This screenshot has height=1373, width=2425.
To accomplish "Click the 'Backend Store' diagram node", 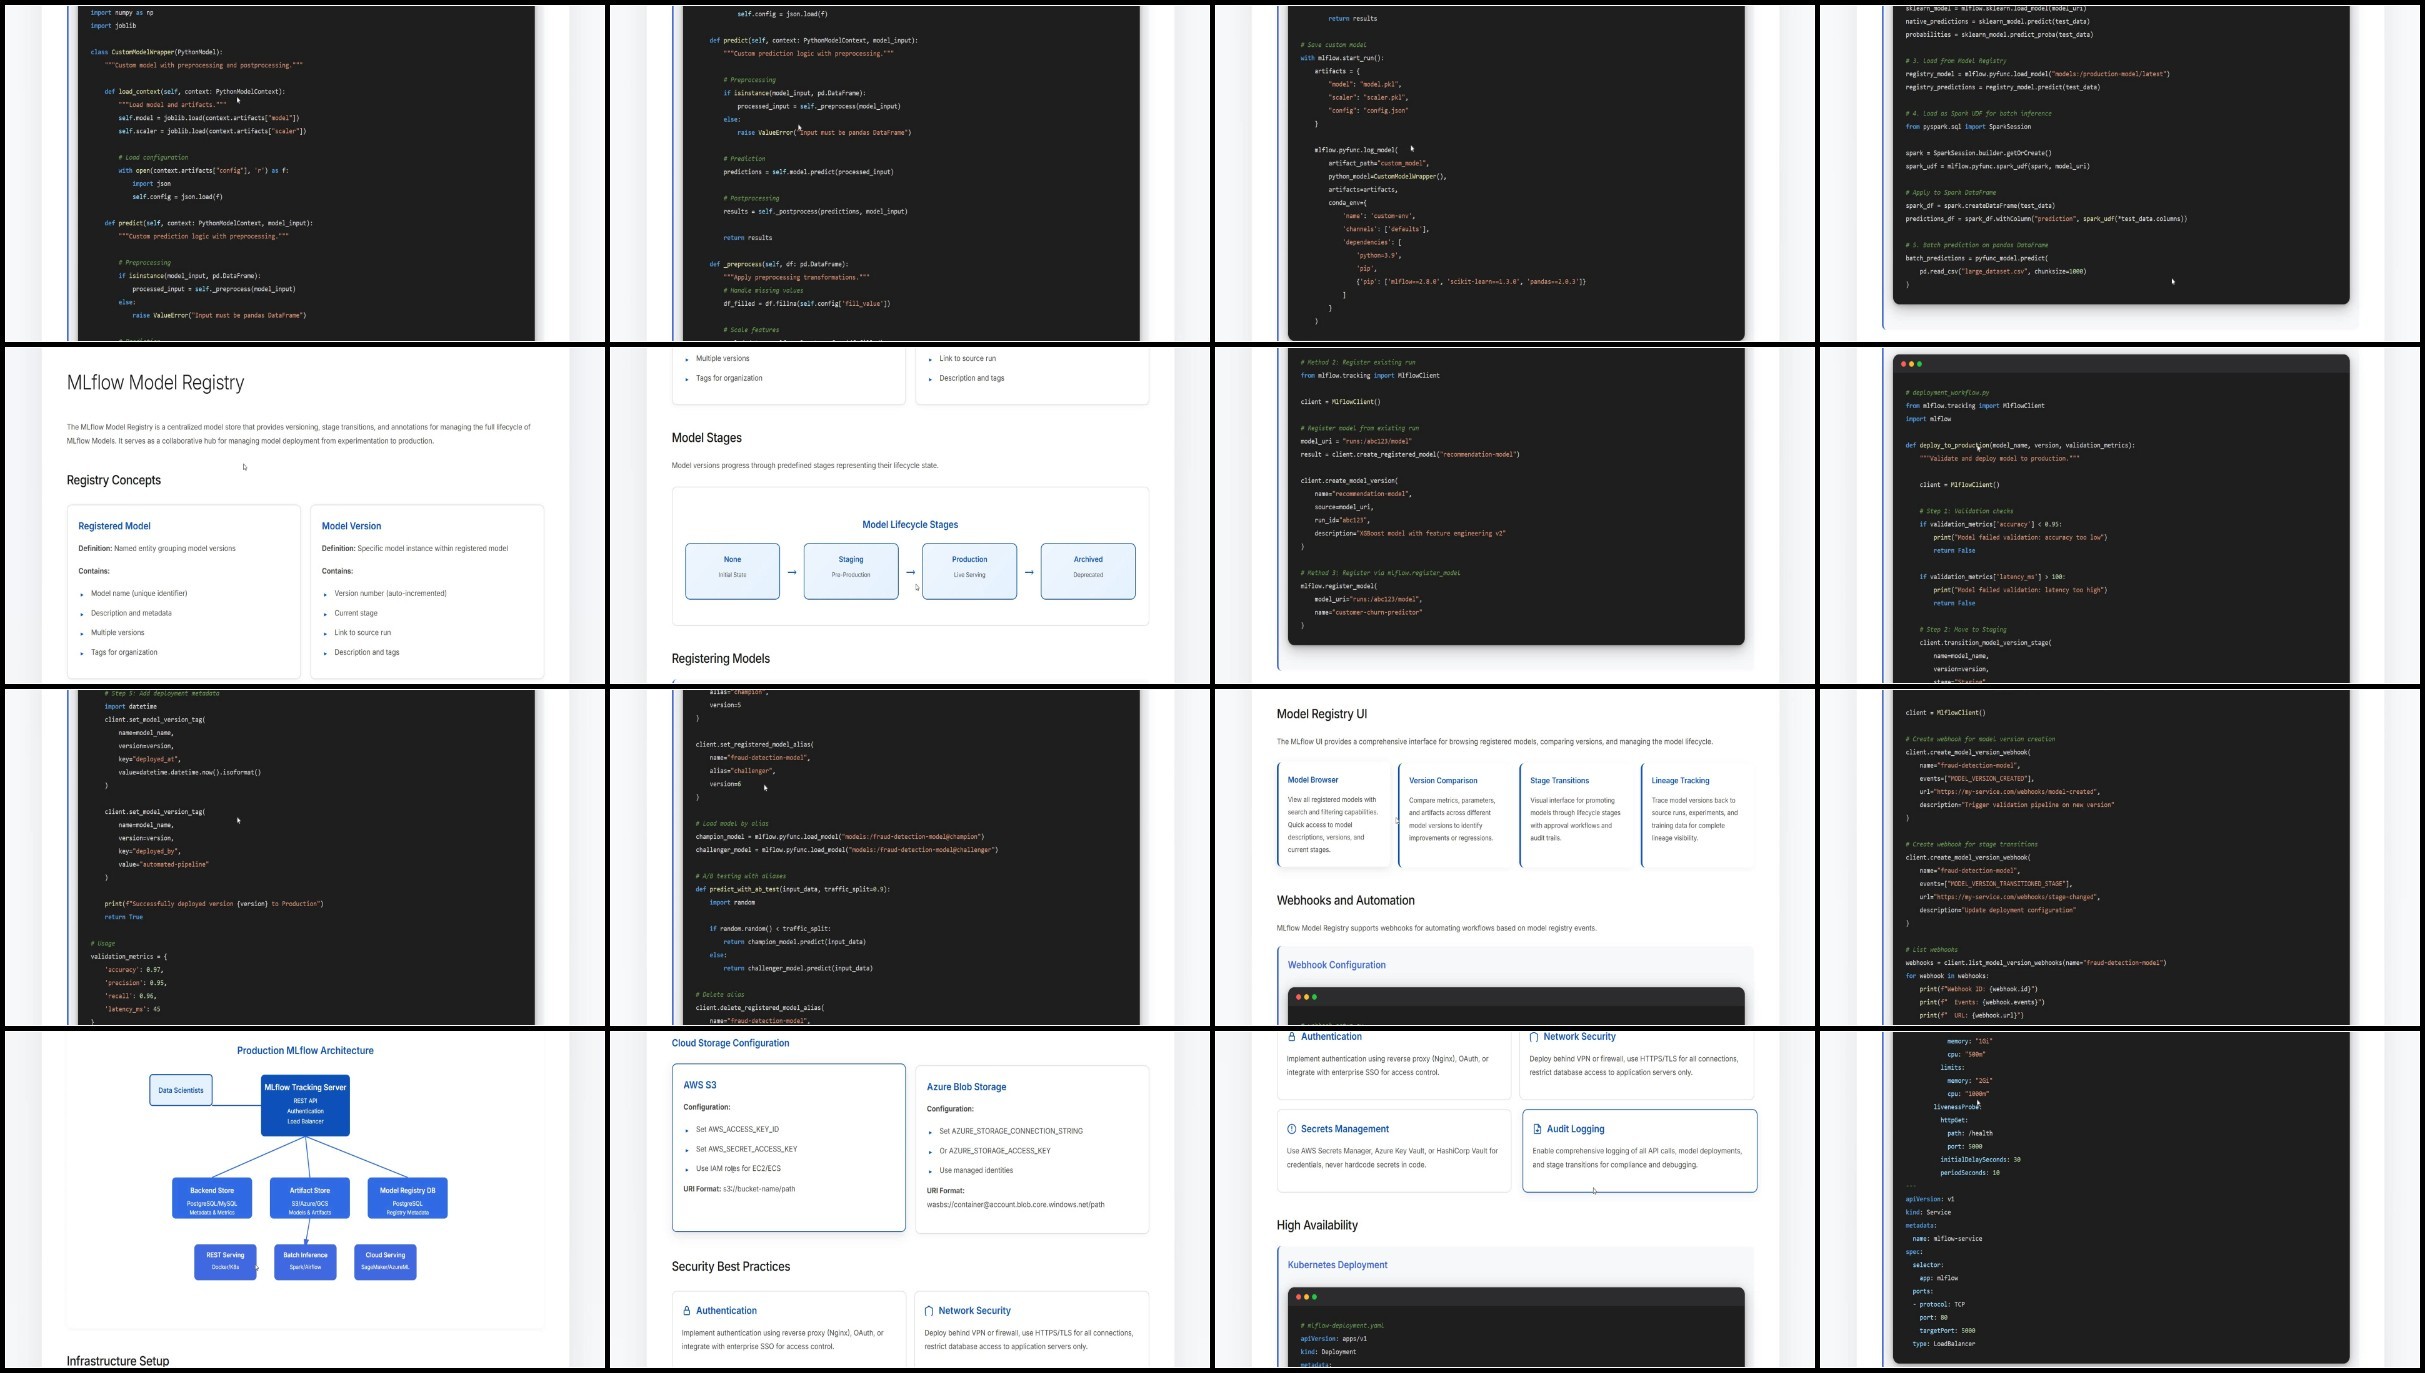I will [x=212, y=1198].
